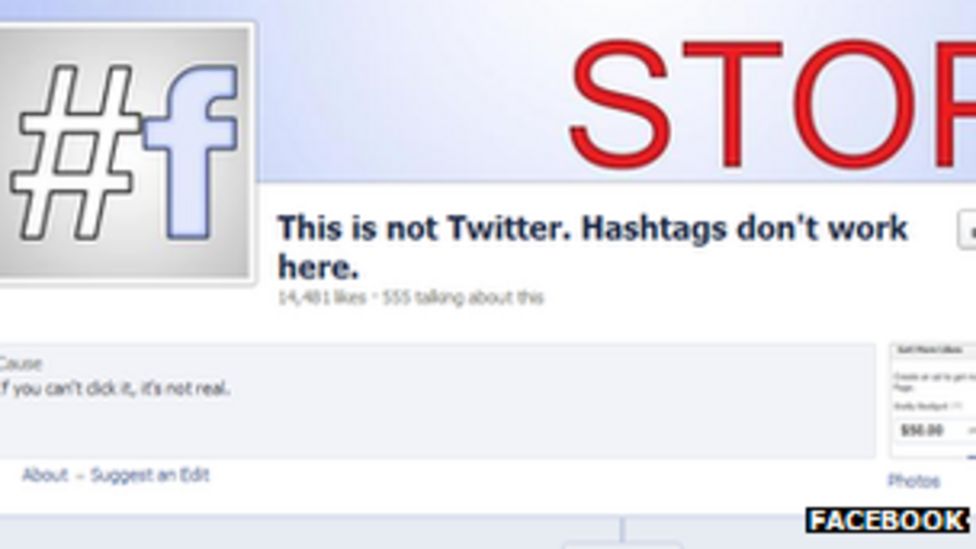View the 14,481 likes count
Image resolution: width=976 pixels, height=549 pixels.
321,298
